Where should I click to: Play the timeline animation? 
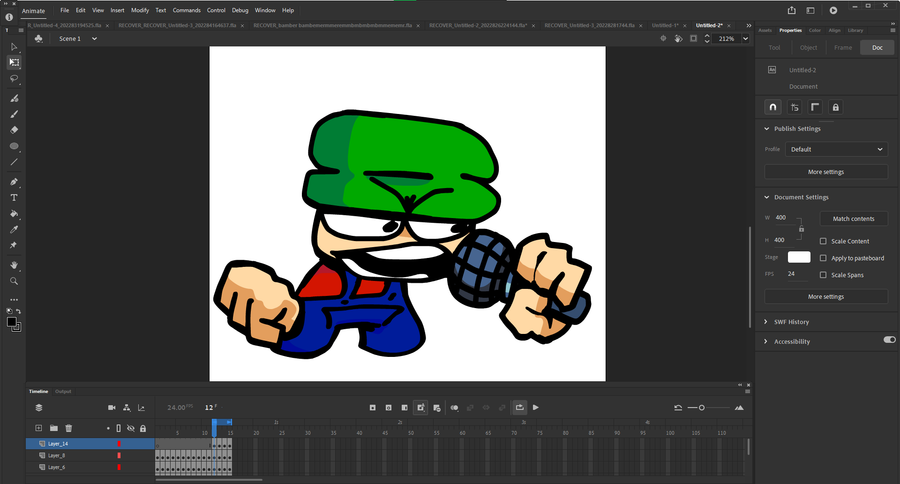[536, 408]
